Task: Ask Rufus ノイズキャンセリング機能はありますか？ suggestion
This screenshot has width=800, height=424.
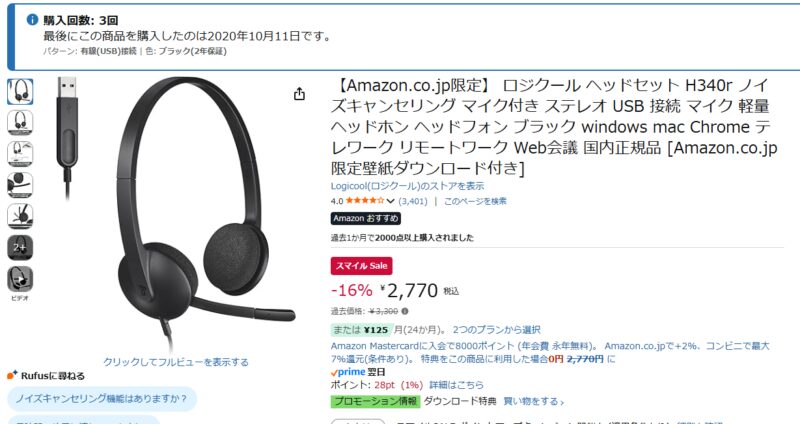Action: tap(102, 398)
